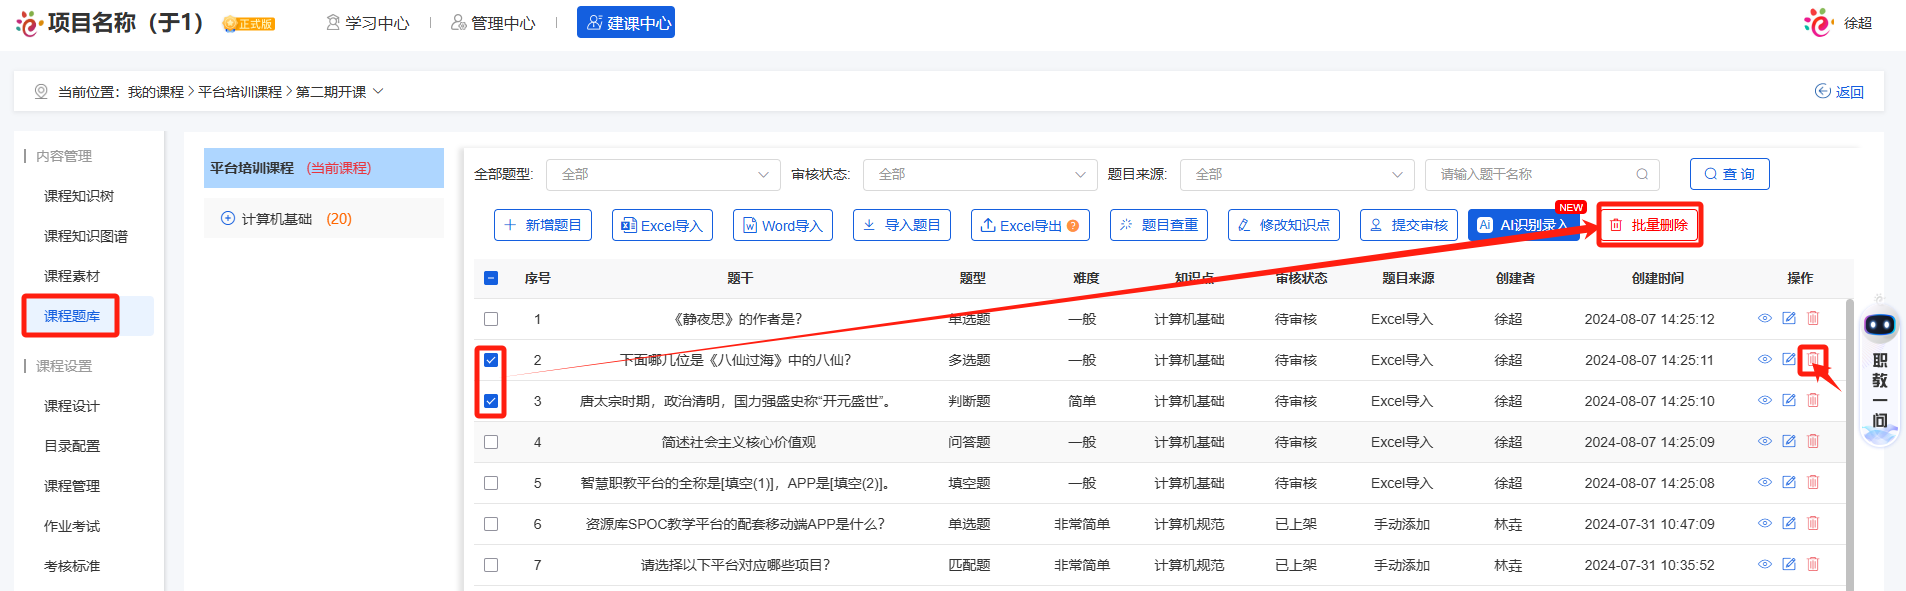This screenshot has height=591, width=1906.
Task: Select 平台培训课程 (当前课程) header
Action: pyautogui.click(x=324, y=168)
